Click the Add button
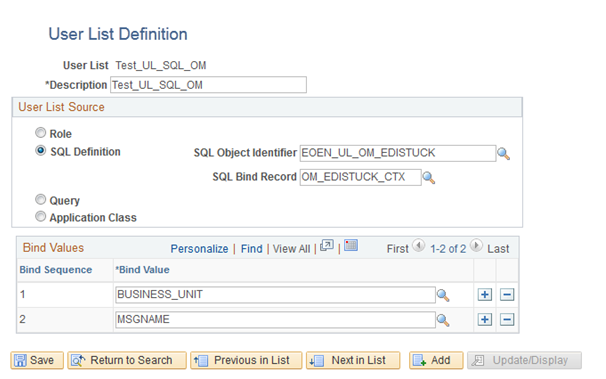 click(x=436, y=360)
